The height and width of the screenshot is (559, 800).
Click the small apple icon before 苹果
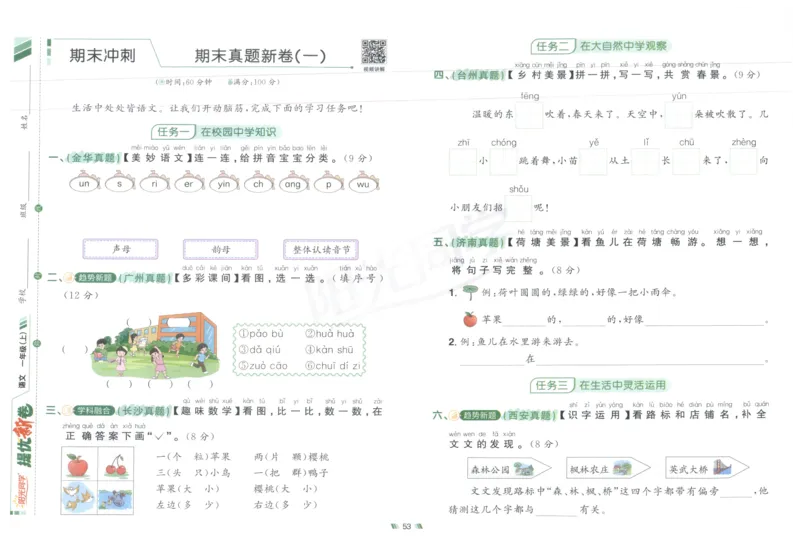[x=470, y=319]
